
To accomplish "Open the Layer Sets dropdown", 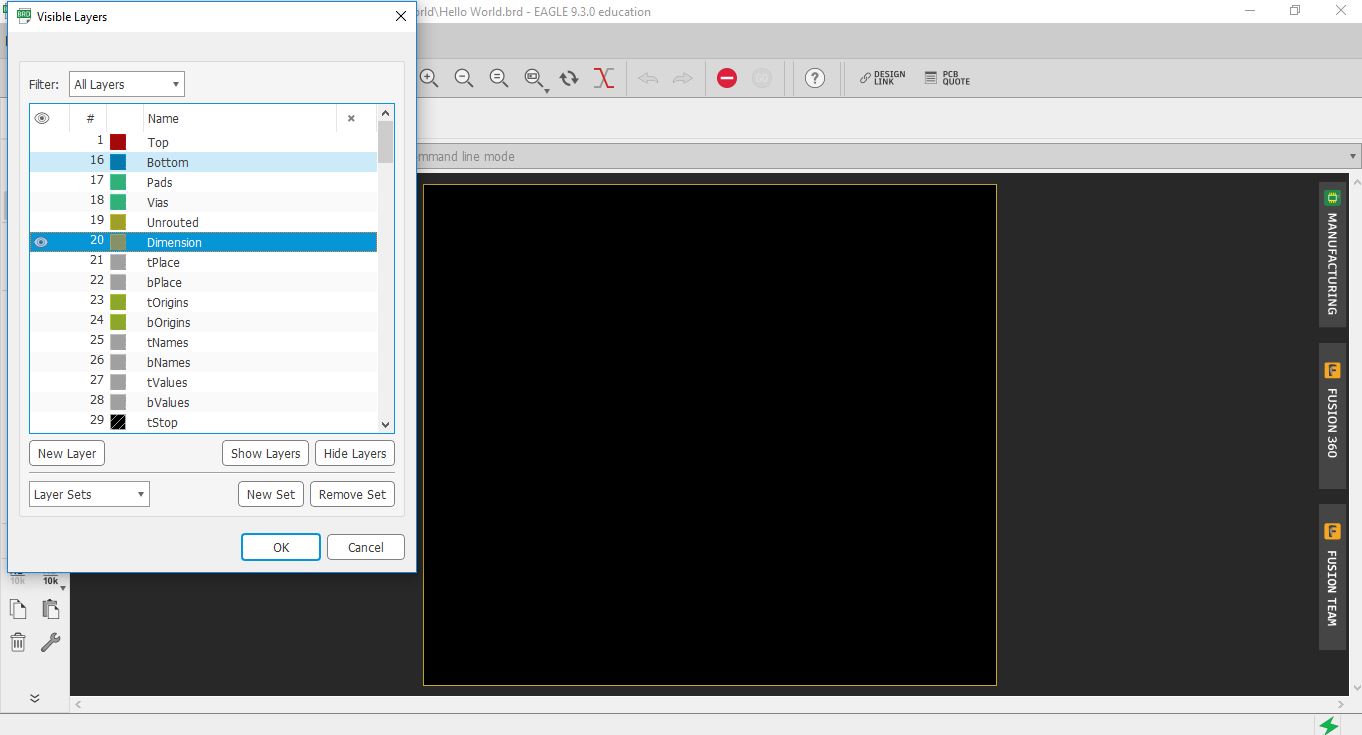I will click(x=89, y=494).
